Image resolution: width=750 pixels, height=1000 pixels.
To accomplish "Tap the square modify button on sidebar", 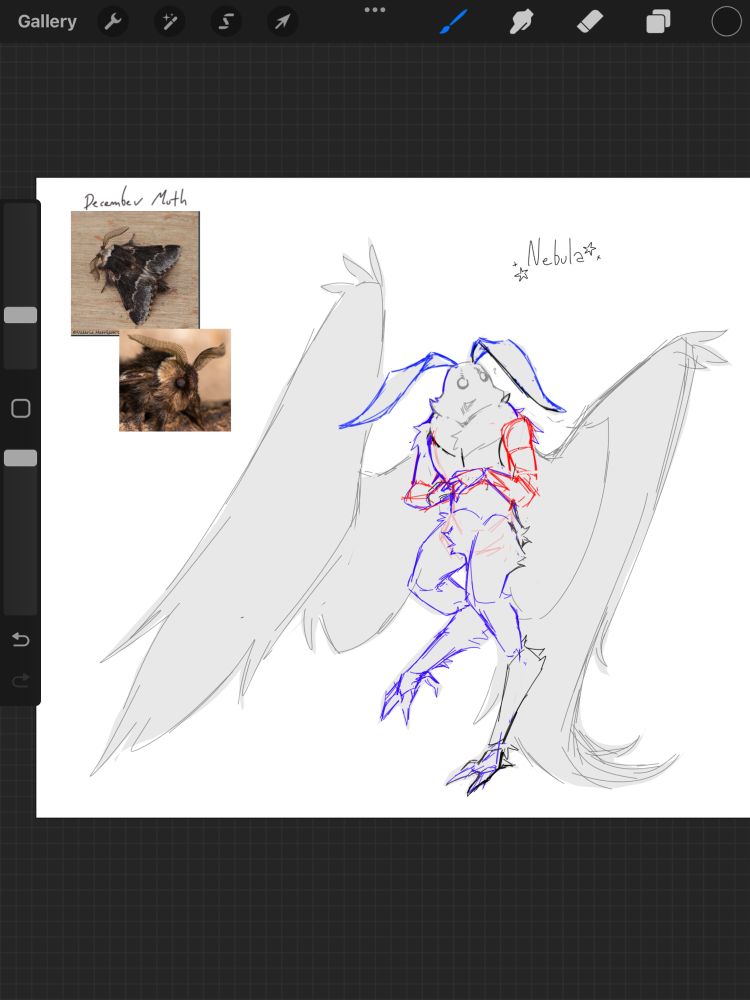I will point(21,408).
